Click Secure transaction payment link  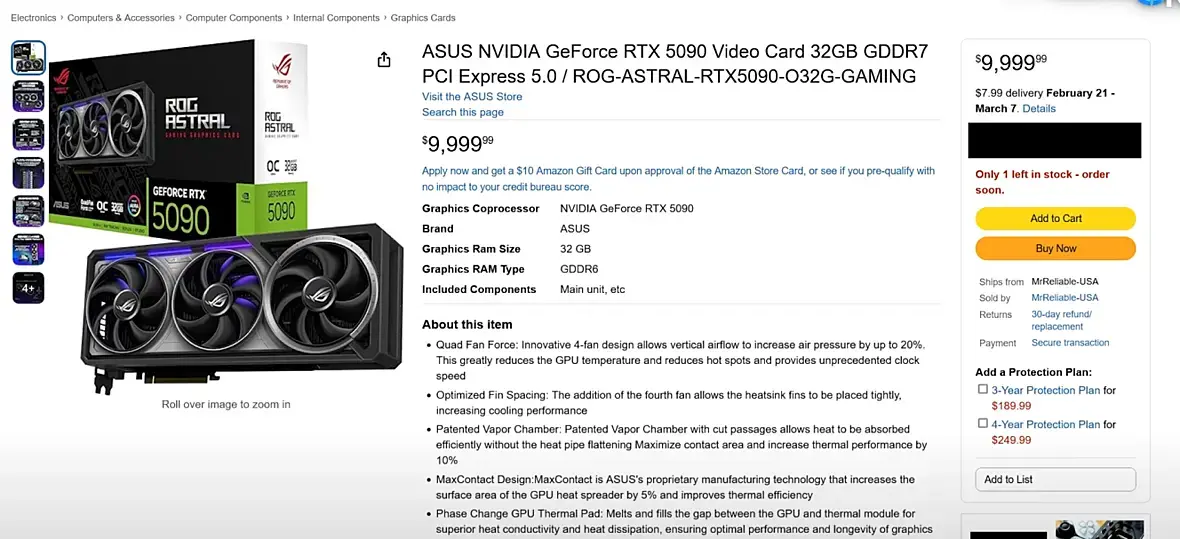click(x=1070, y=343)
